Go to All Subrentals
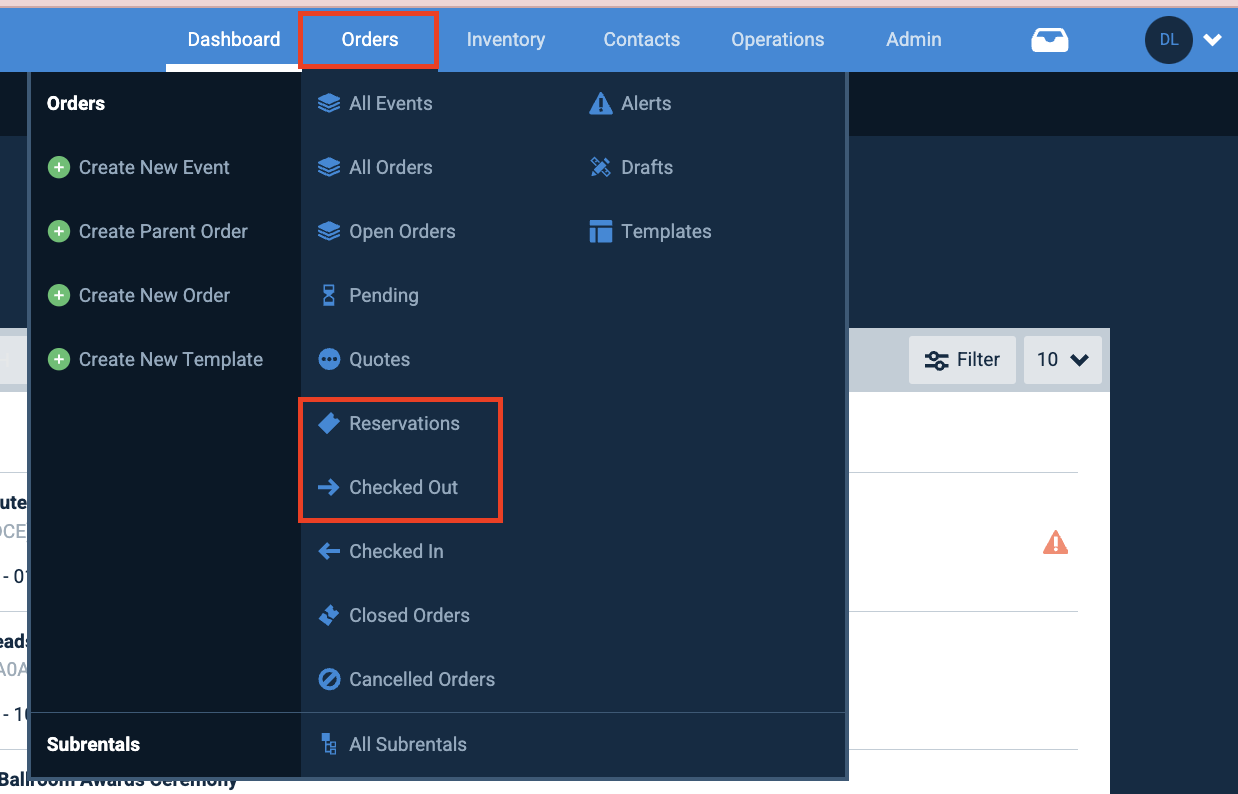This screenshot has height=794, width=1238. click(408, 744)
